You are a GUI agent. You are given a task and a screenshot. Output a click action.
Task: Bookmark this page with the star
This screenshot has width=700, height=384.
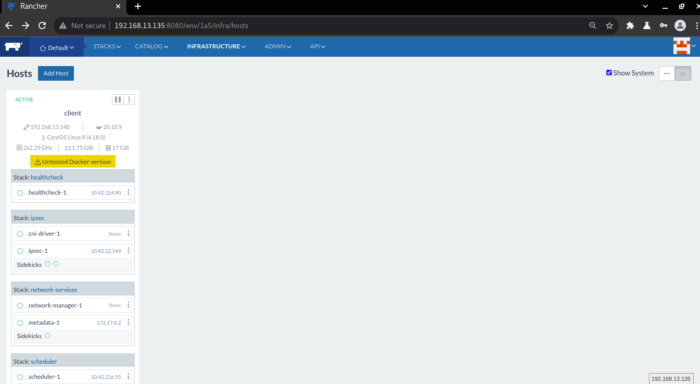[609, 25]
